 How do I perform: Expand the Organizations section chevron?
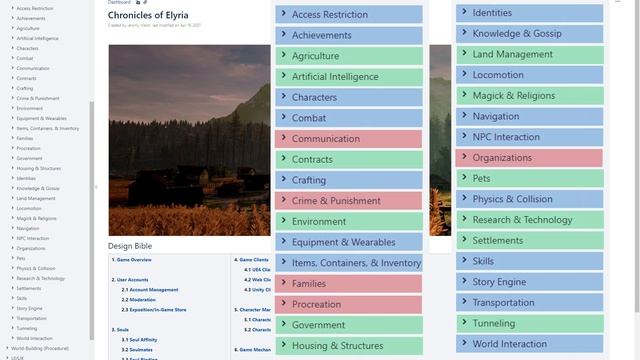pyautogui.click(x=464, y=156)
